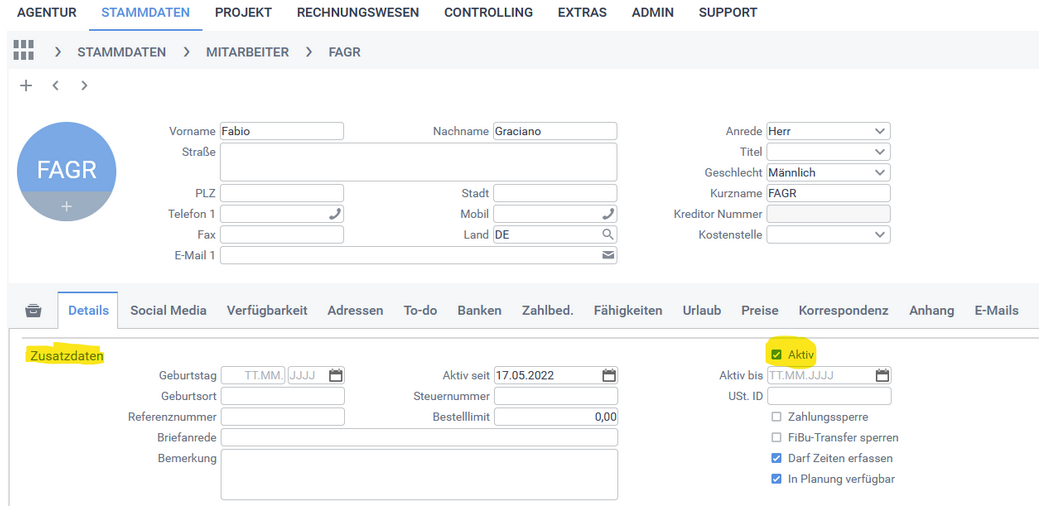1044x513 pixels.
Task: Navigate to Mitarbeiter breadcrumb link
Action: point(247,52)
